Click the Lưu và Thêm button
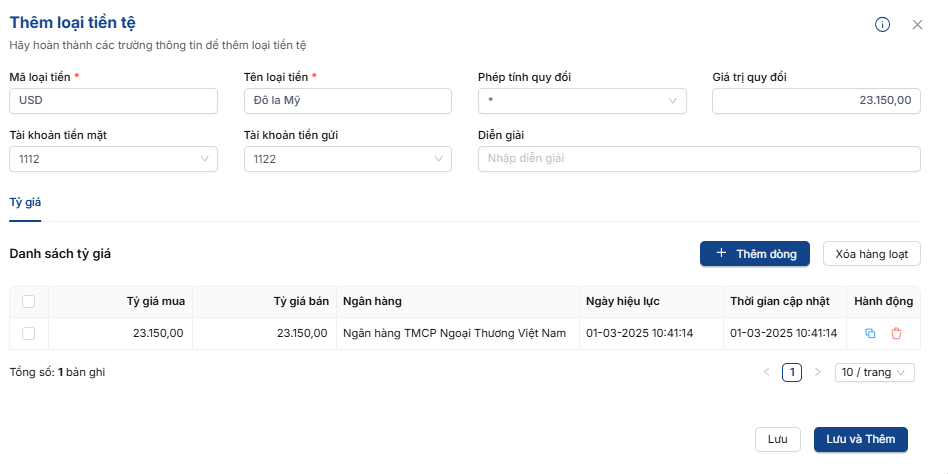The height and width of the screenshot is (474, 948). pos(860,439)
